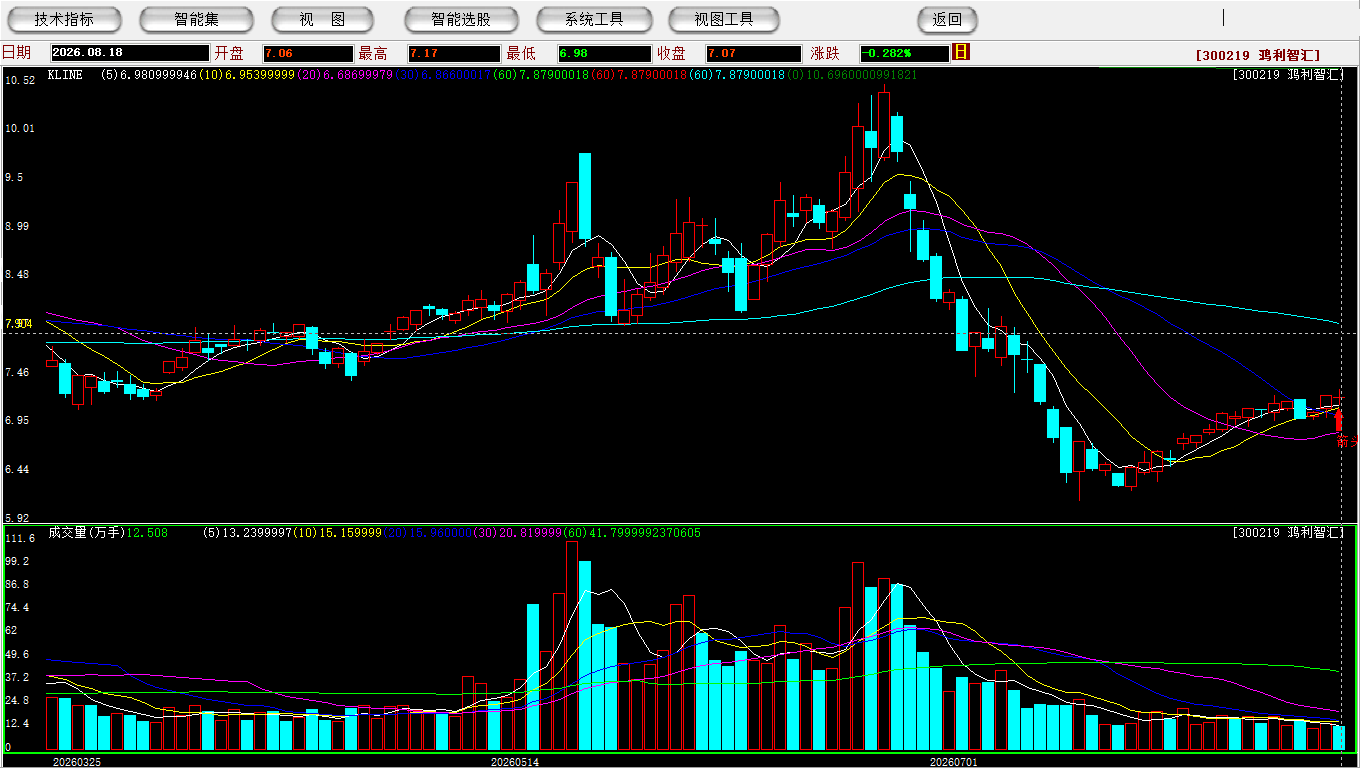Click the magenta (30) average in volume legend
Image resolution: width=1360 pixels, height=768 pixels.
[x=519, y=533]
